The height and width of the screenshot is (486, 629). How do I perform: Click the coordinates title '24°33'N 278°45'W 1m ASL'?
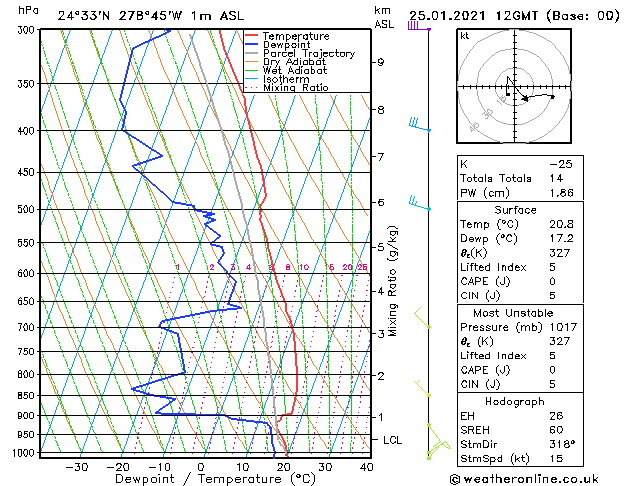coord(151,16)
